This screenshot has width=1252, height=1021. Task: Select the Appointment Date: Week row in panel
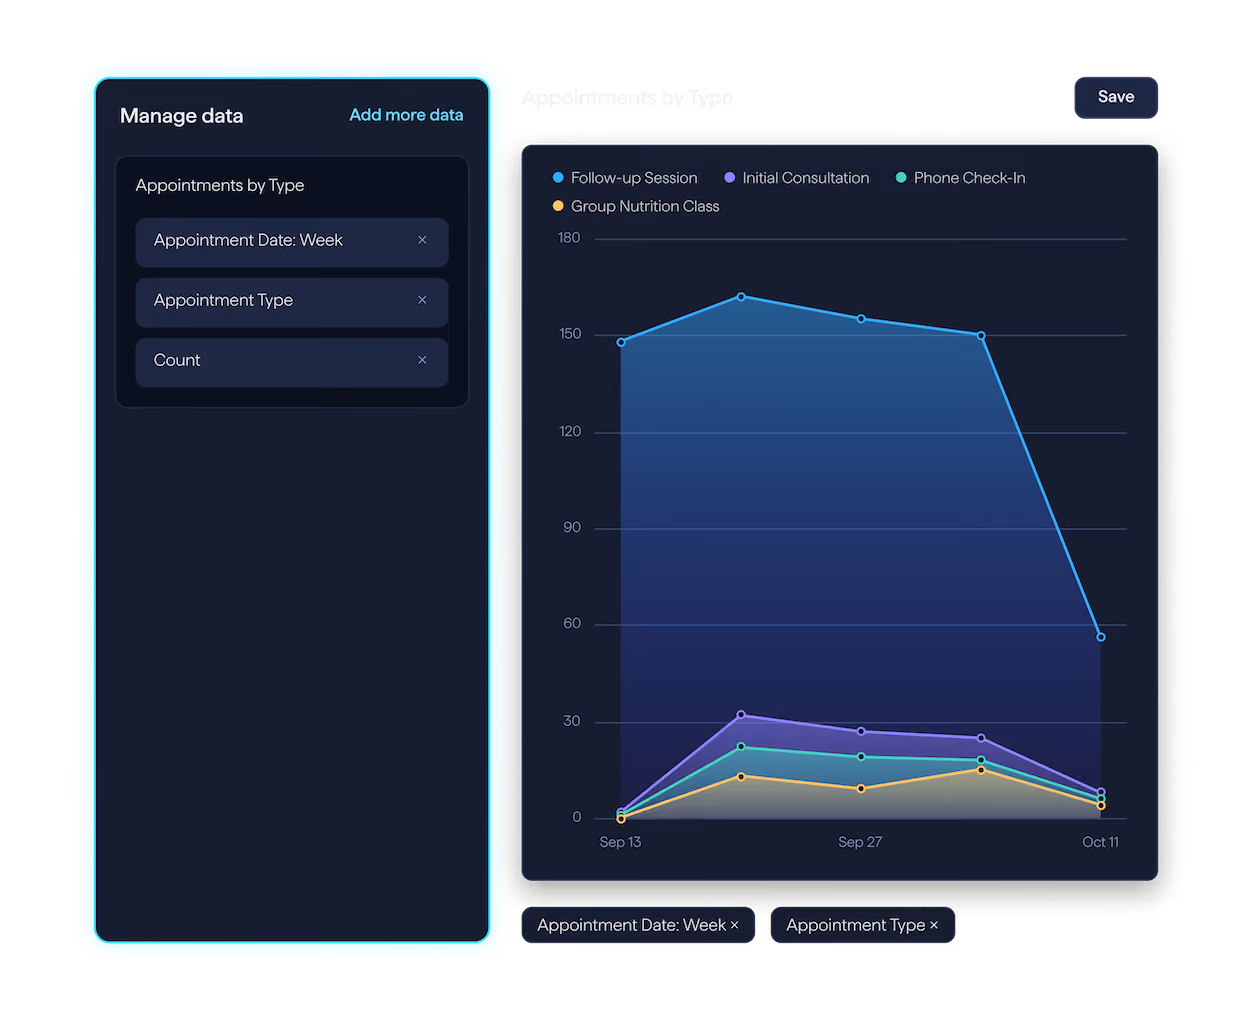click(x=292, y=242)
